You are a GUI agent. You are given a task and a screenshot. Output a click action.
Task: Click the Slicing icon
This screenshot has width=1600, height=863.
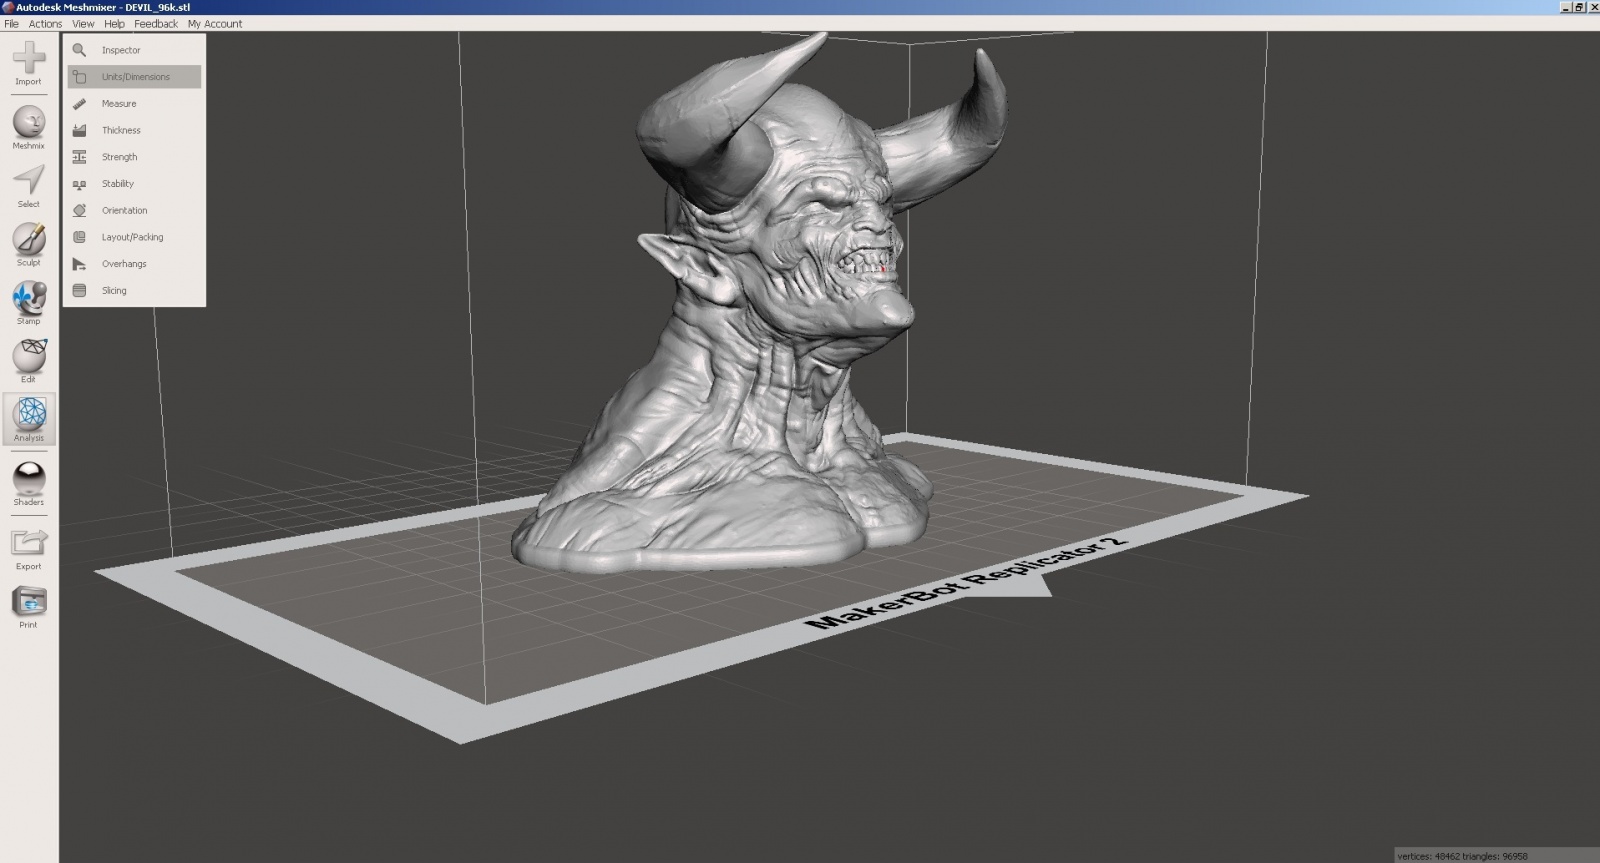(79, 290)
